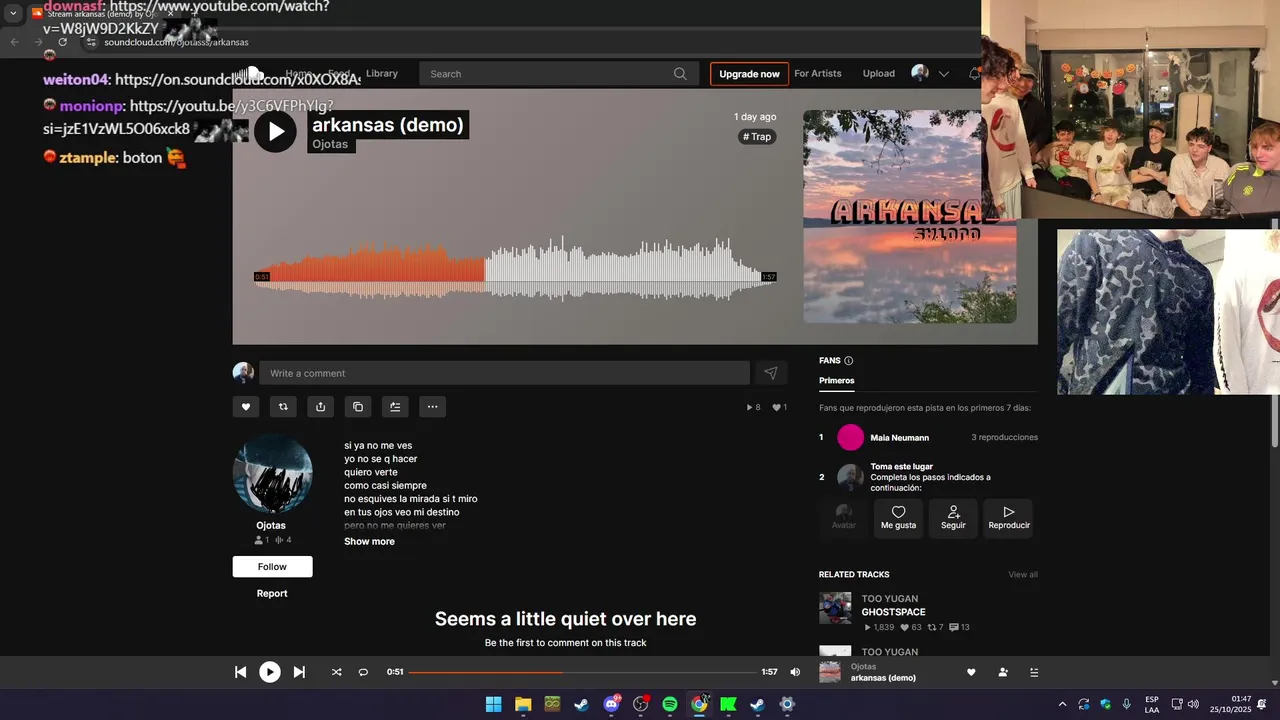Click the browser address bar URL
Viewport: 1280px width, 720px height.
176,42
